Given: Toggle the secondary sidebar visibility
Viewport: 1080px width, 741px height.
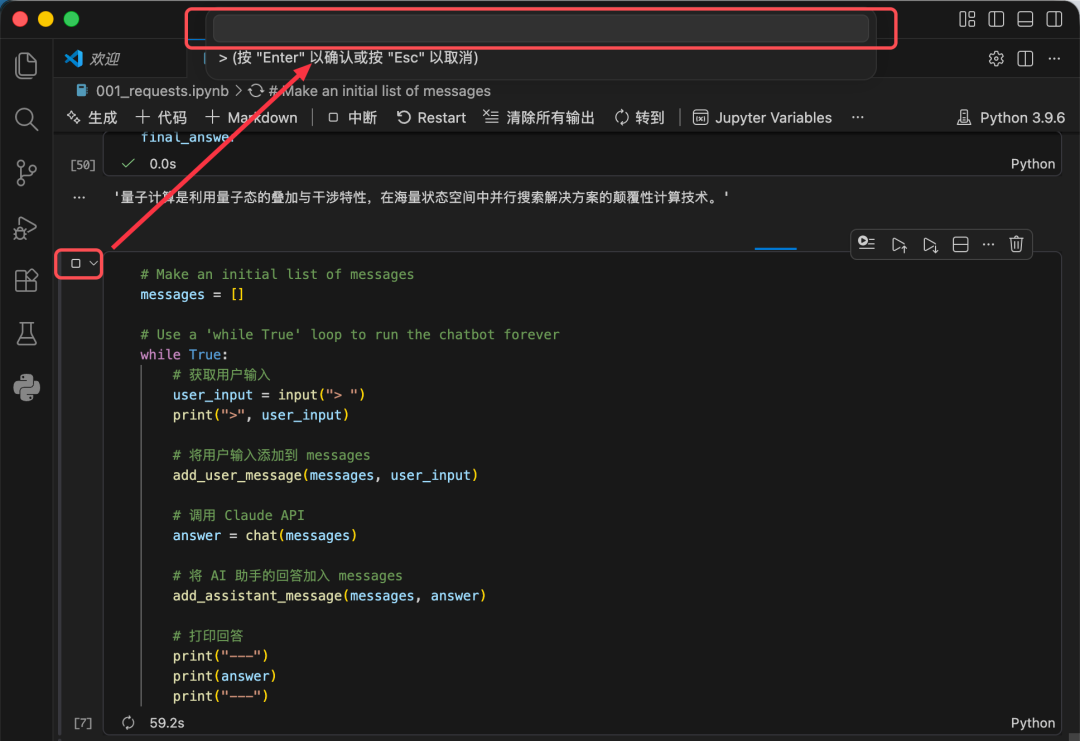Looking at the screenshot, I should pos(1054,19).
